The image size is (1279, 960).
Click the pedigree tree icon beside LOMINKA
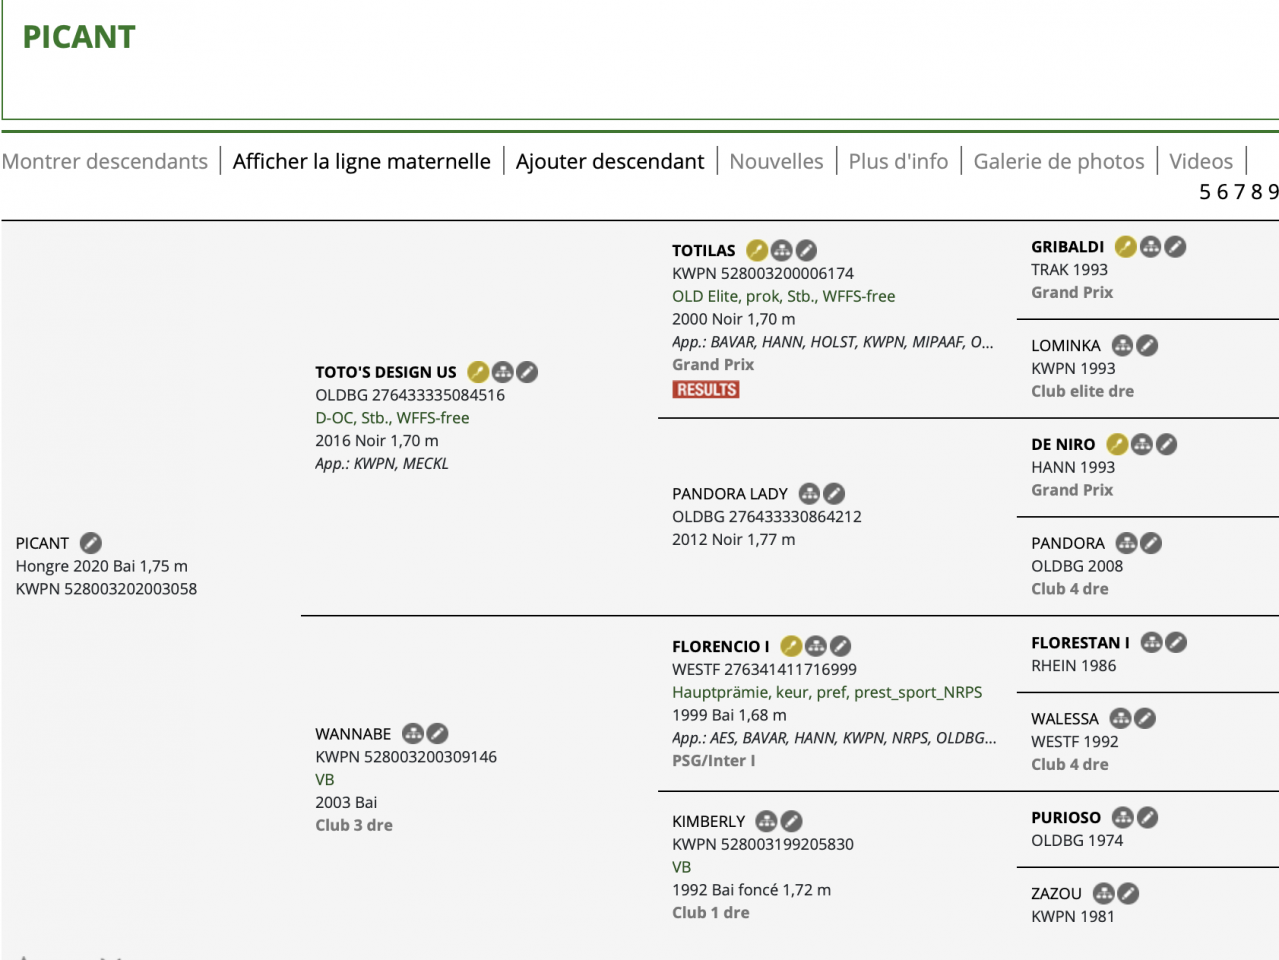(1123, 345)
